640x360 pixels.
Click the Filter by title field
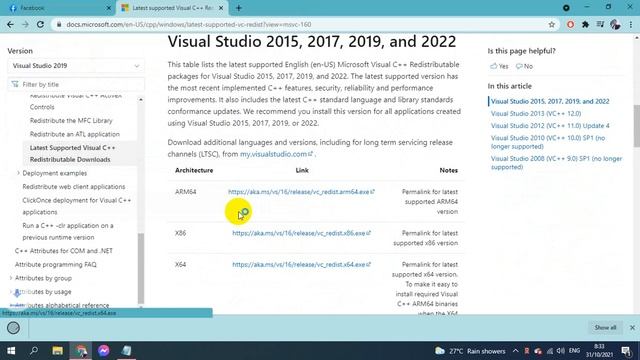[76, 84]
